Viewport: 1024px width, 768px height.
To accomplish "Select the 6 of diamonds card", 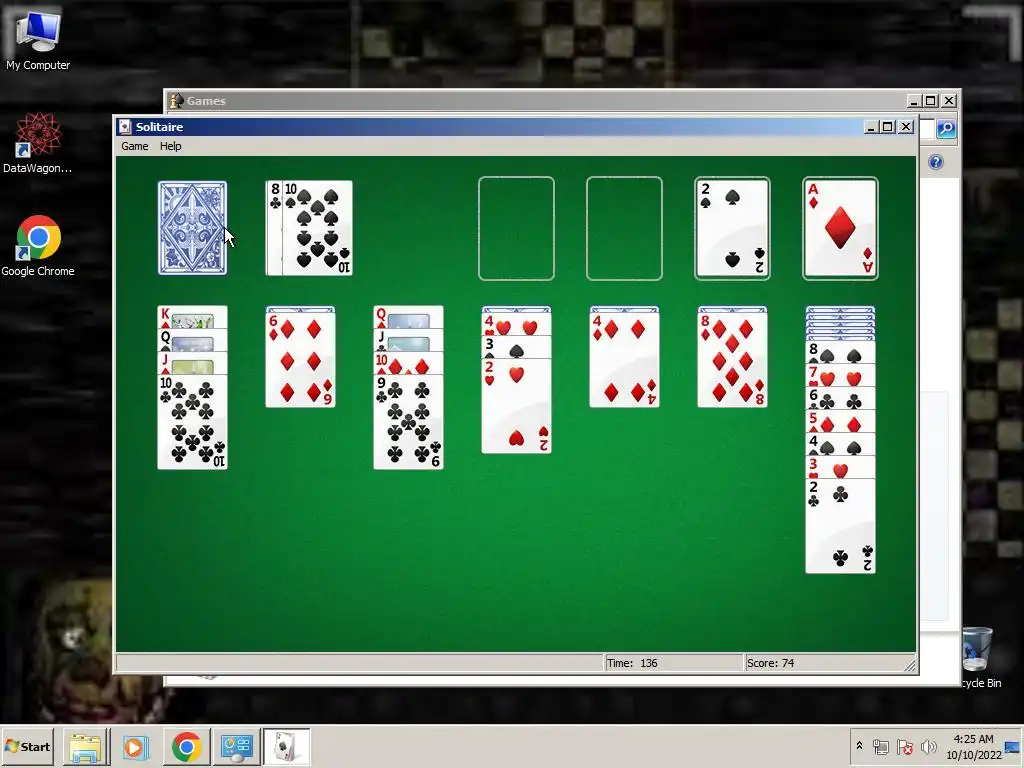I will pos(300,359).
